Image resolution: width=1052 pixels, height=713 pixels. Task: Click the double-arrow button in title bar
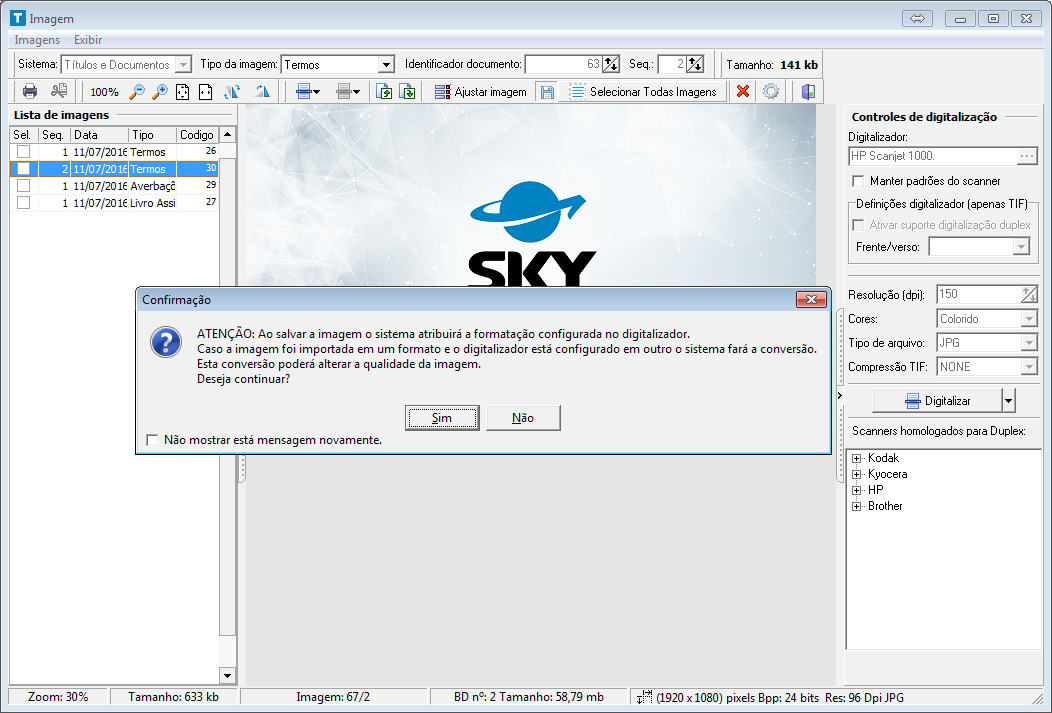(x=917, y=19)
